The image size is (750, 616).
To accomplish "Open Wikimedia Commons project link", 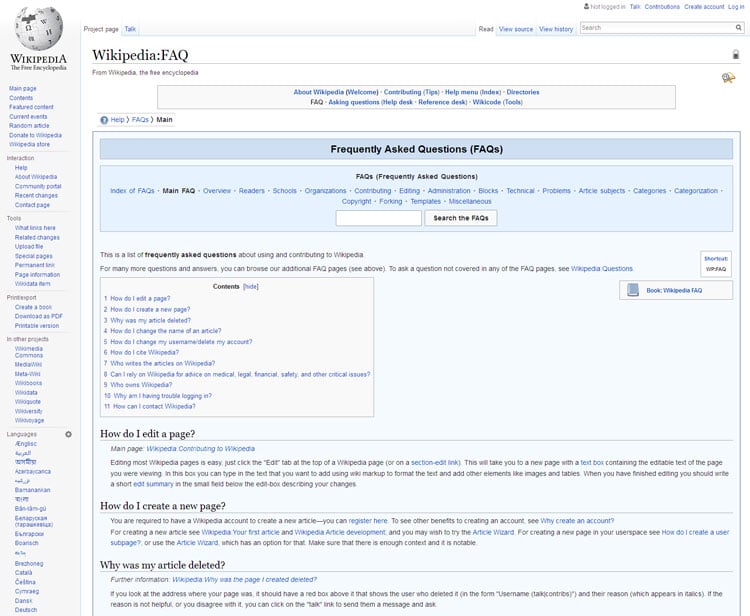I will tap(29, 352).
